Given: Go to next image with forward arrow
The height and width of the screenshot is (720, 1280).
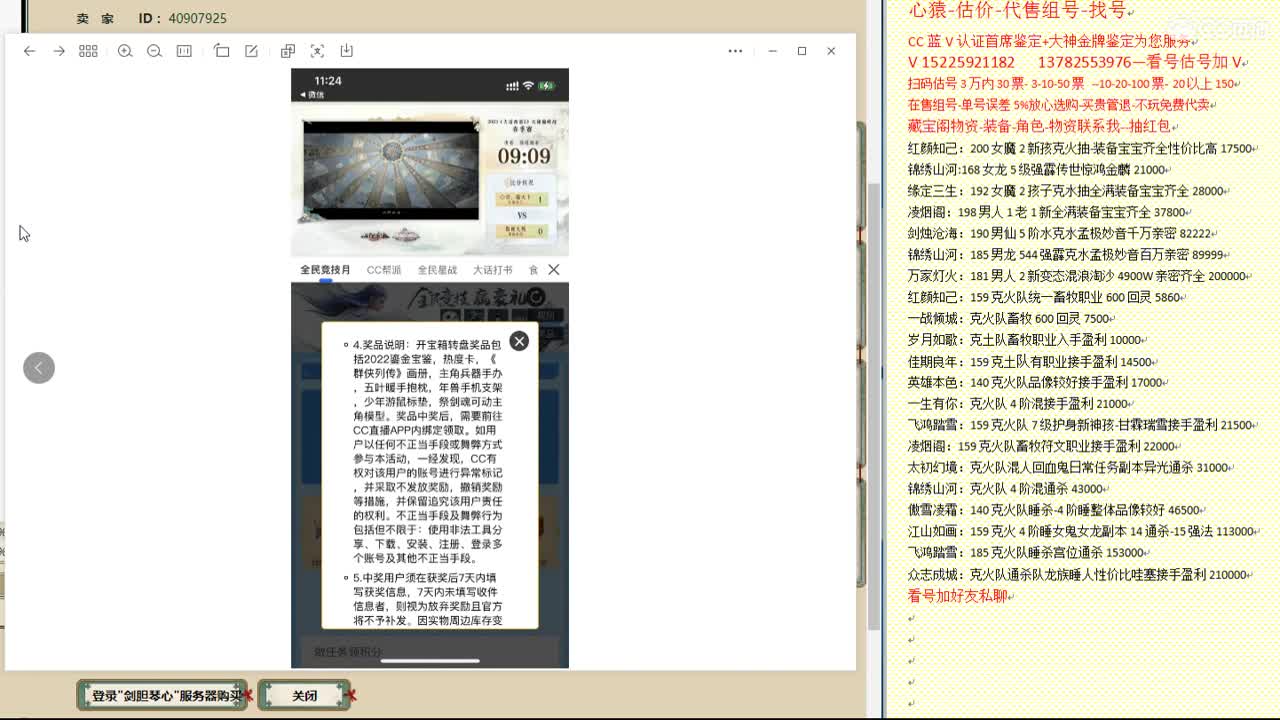Looking at the screenshot, I should click(59, 51).
